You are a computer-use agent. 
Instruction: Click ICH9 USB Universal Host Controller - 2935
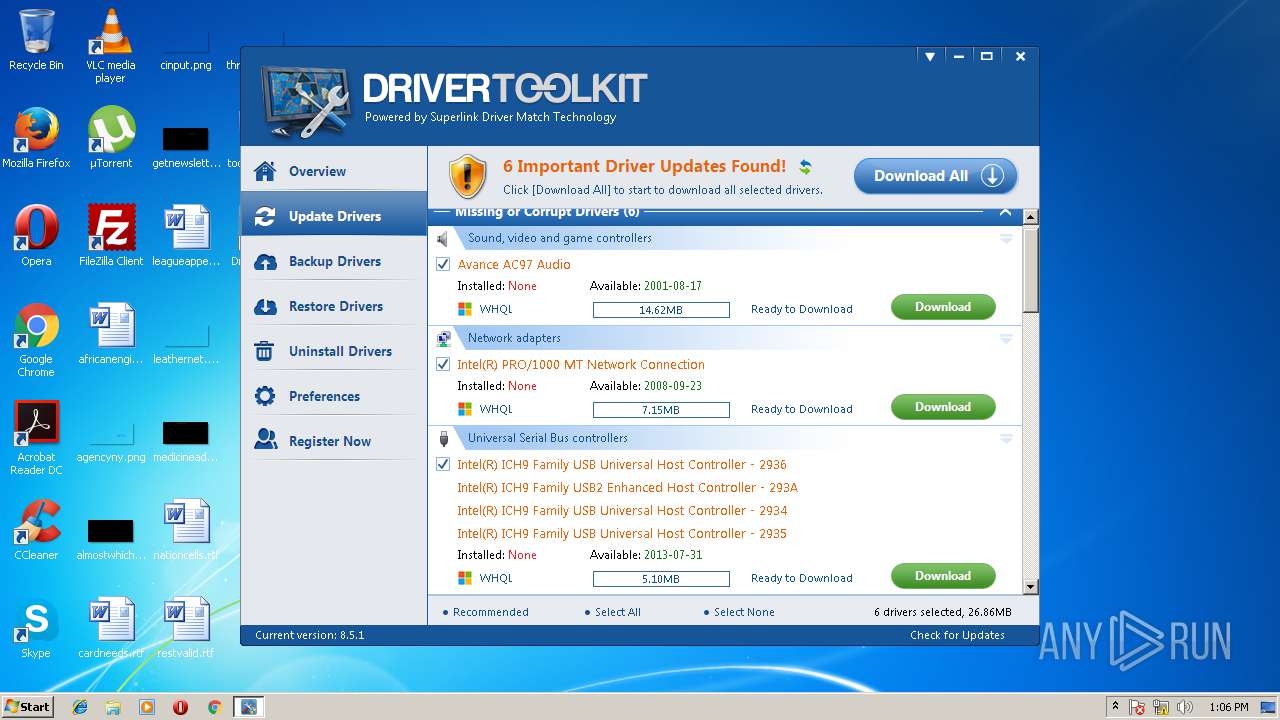point(622,533)
